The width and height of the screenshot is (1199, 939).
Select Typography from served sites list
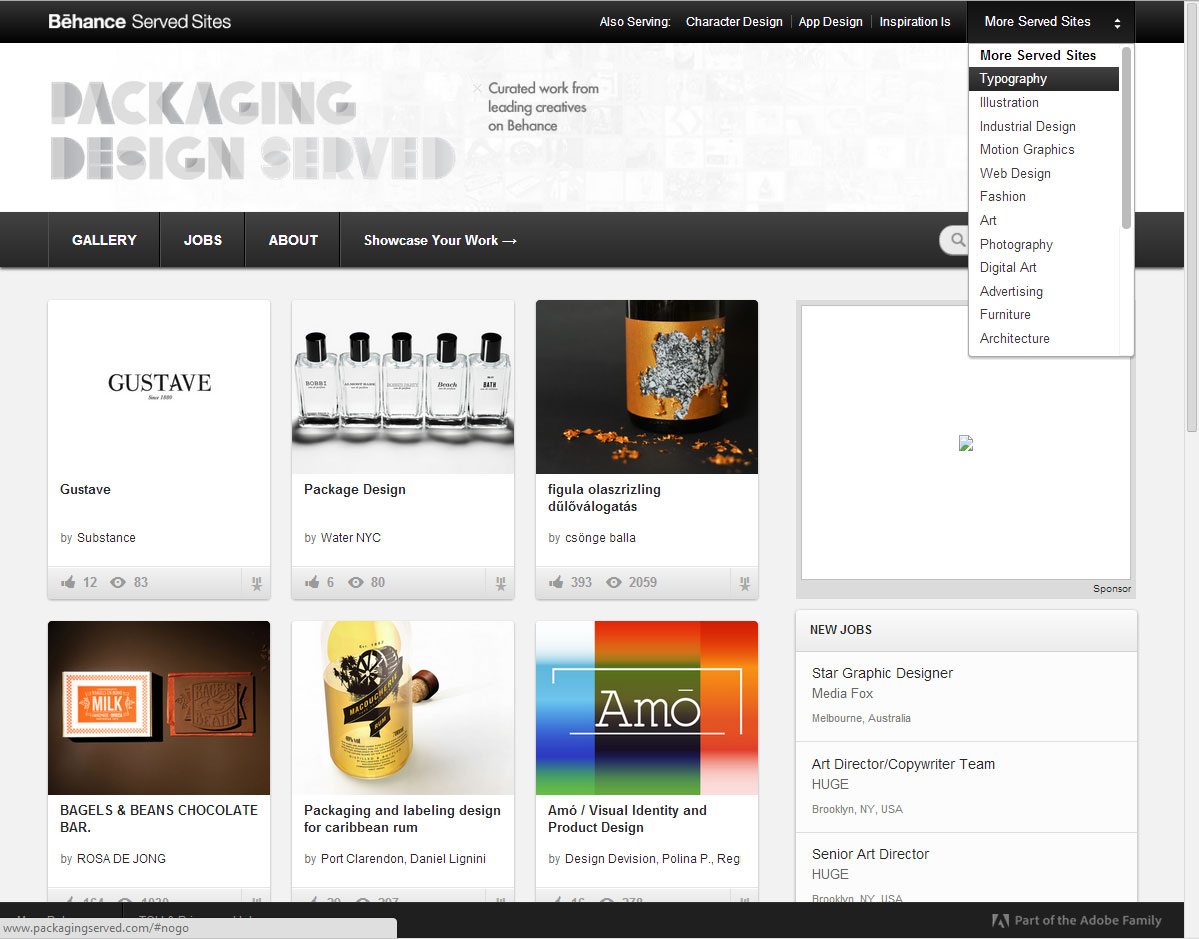pyautogui.click(x=1043, y=79)
